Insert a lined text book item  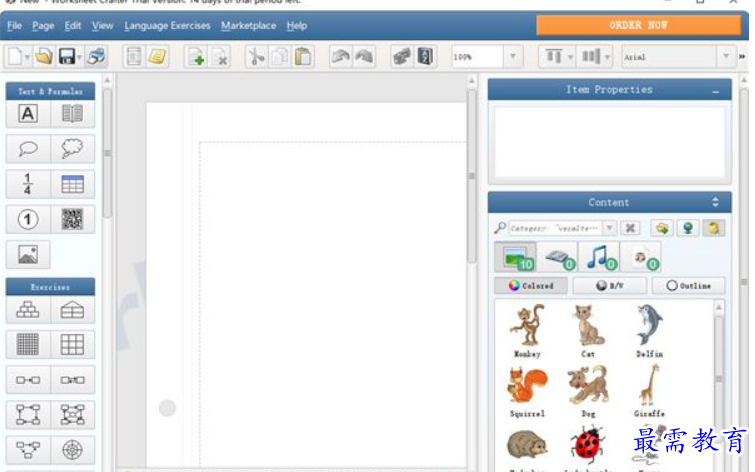(x=72, y=114)
